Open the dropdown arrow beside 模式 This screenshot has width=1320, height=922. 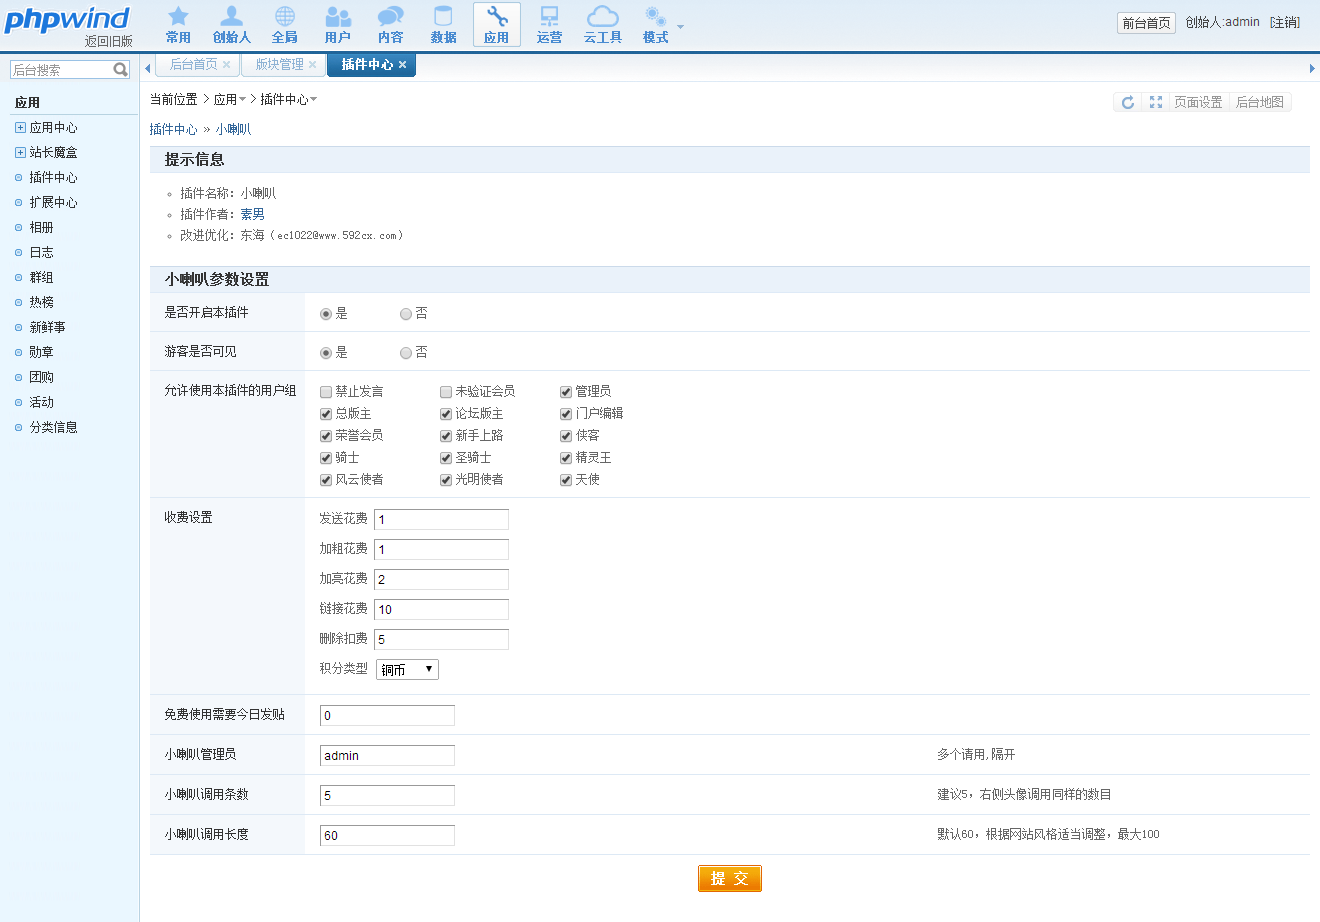click(681, 27)
